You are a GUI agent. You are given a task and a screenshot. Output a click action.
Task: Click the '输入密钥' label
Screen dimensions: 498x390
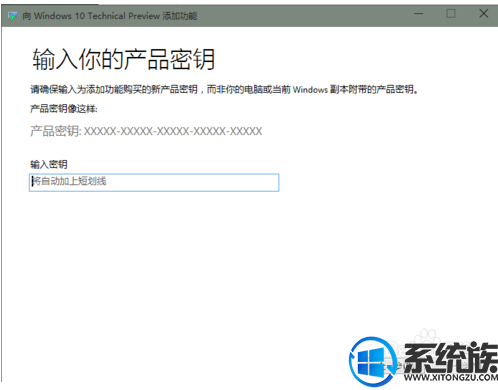point(49,164)
